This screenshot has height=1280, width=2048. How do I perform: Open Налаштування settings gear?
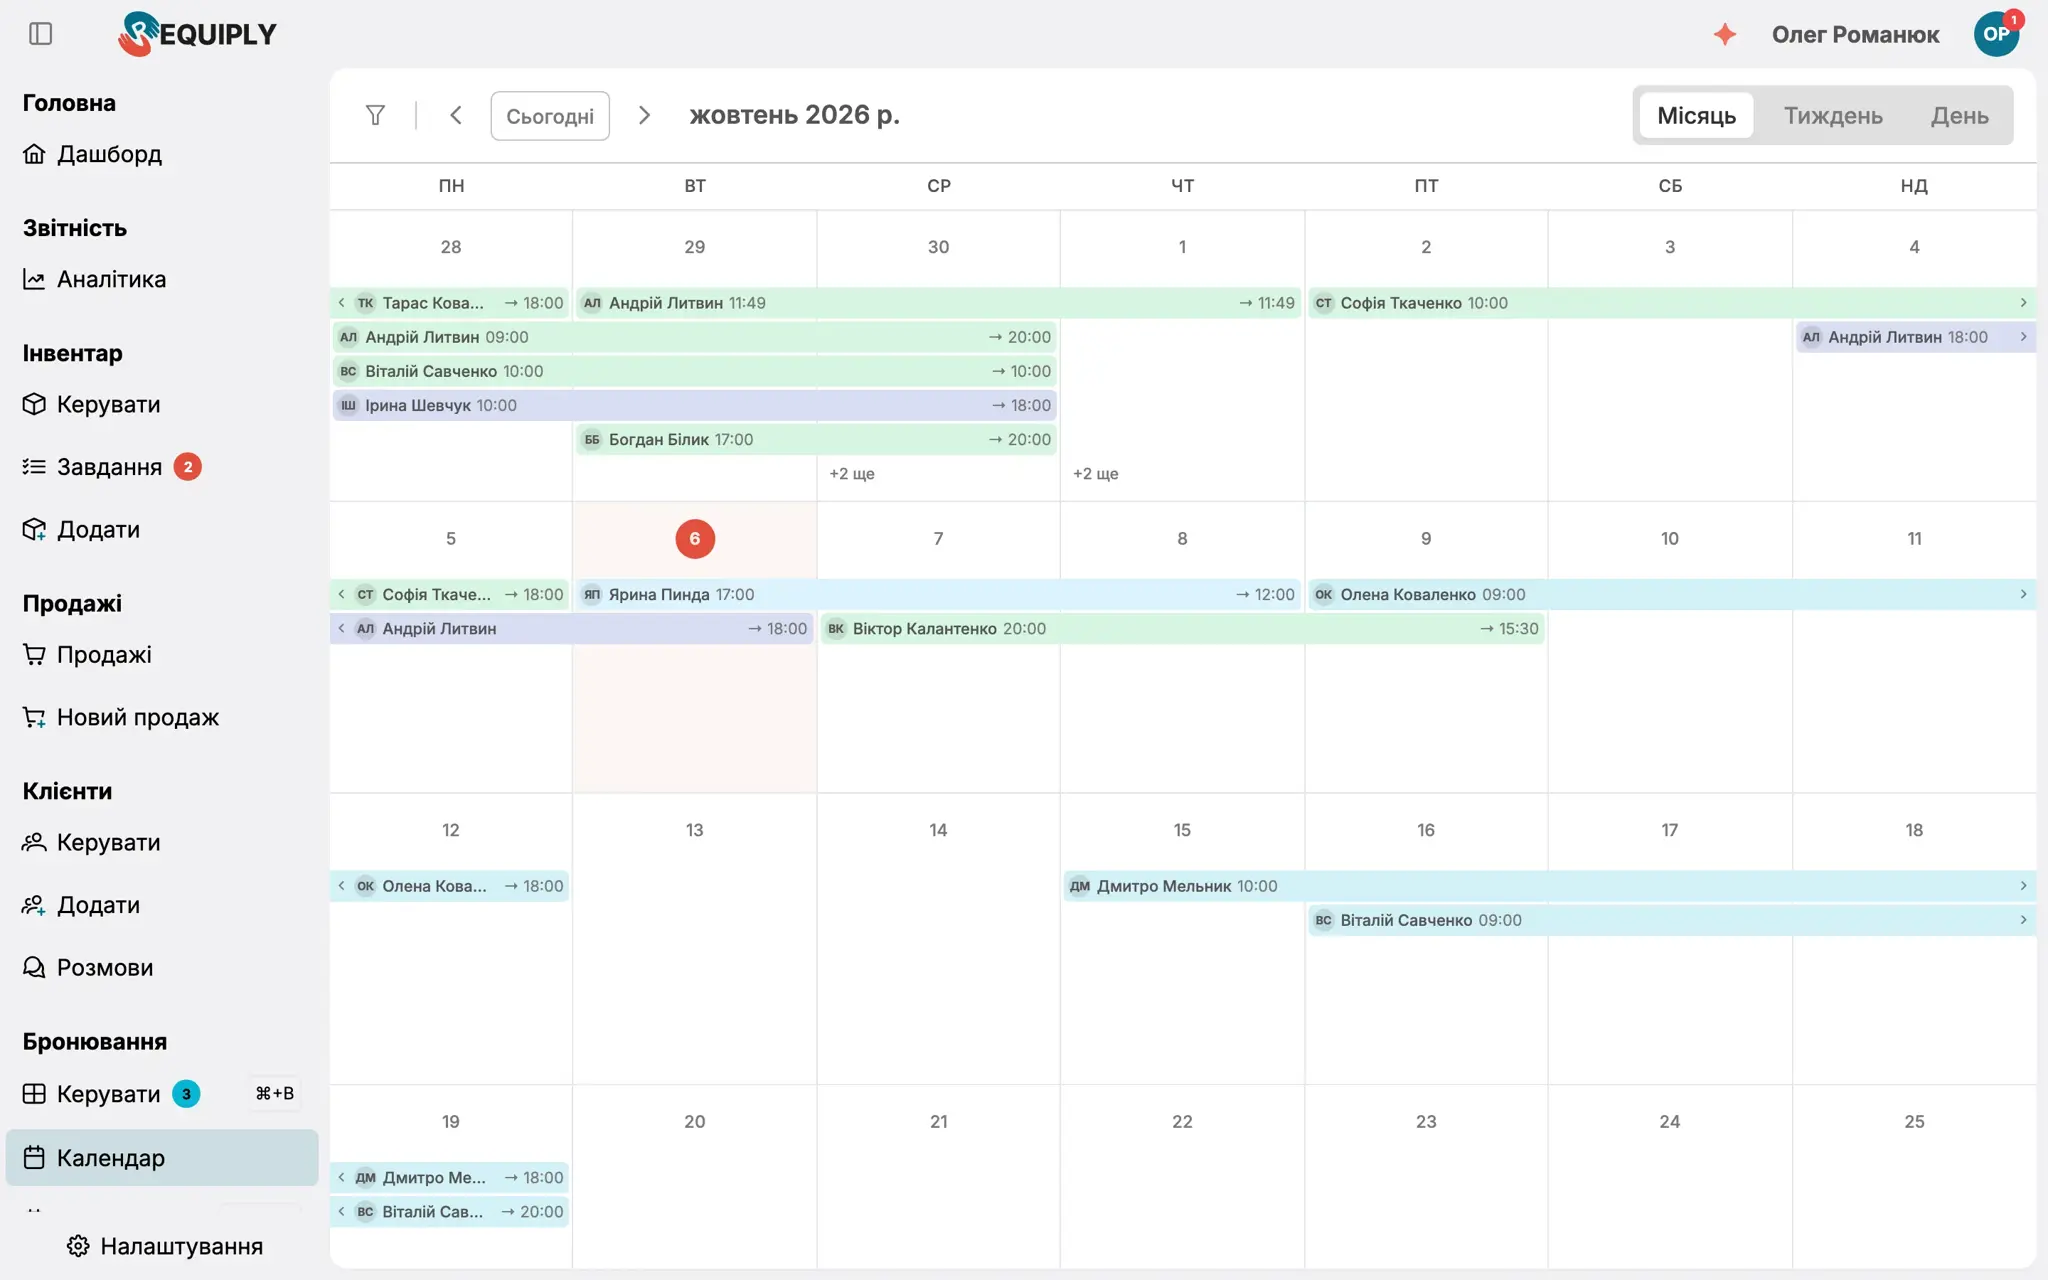coord(165,1246)
